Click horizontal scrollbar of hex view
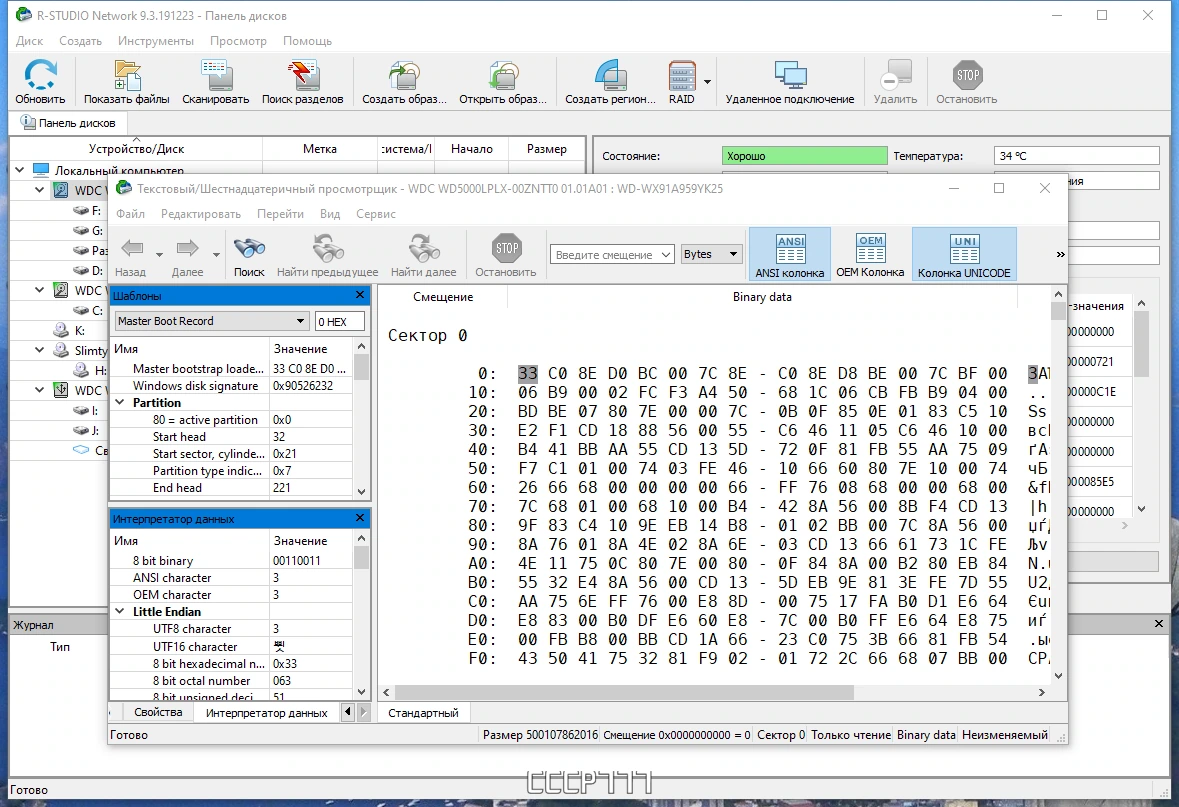This screenshot has height=807, width=1179. tap(624, 692)
